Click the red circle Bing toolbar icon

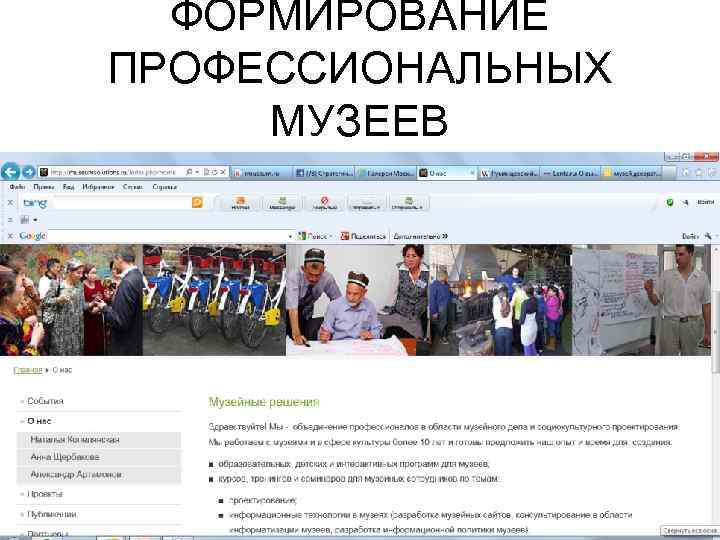pos(325,202)
